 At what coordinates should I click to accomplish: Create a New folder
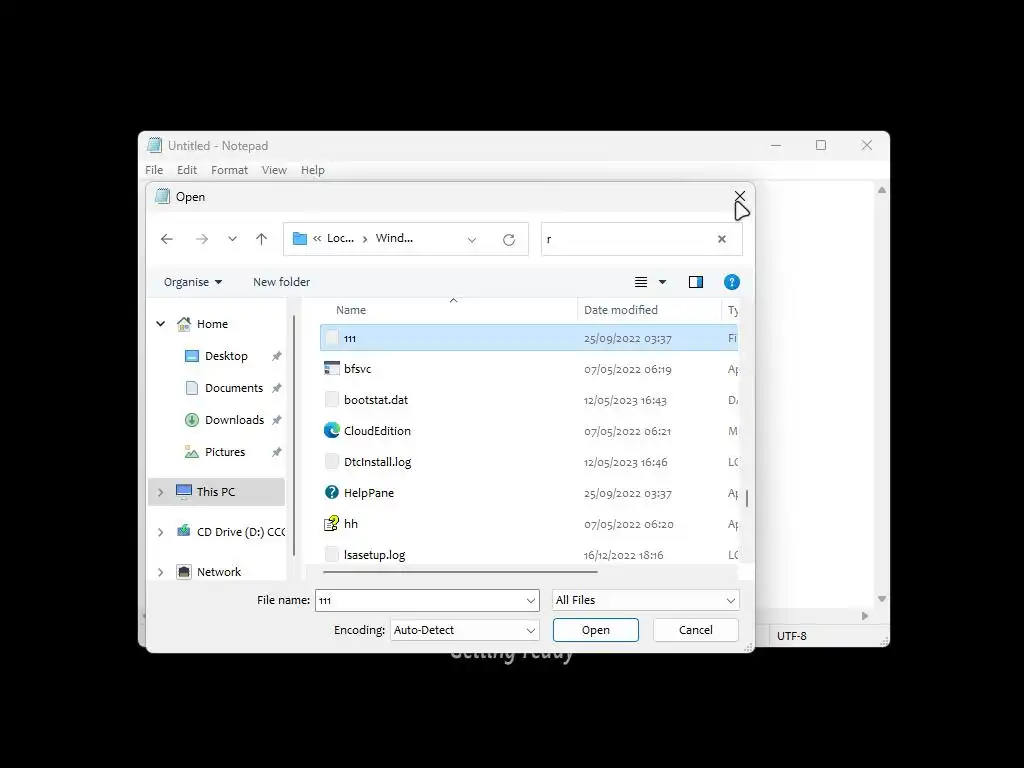pos(281,282)
